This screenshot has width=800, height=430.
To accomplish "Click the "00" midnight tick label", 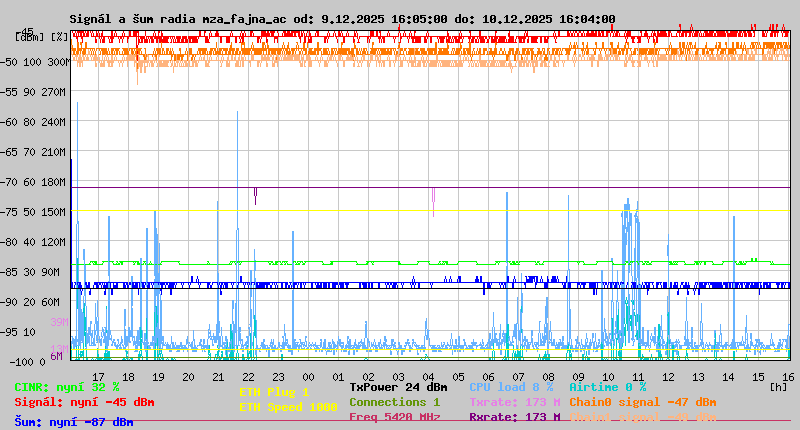I will tap(308, 377).
